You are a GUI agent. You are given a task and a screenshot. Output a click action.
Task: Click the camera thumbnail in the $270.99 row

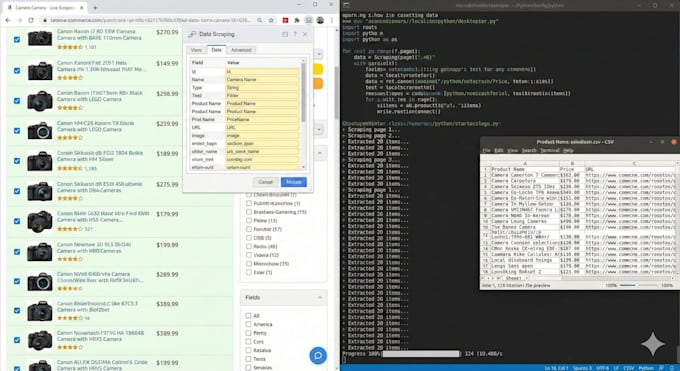(x=40, y=39)
